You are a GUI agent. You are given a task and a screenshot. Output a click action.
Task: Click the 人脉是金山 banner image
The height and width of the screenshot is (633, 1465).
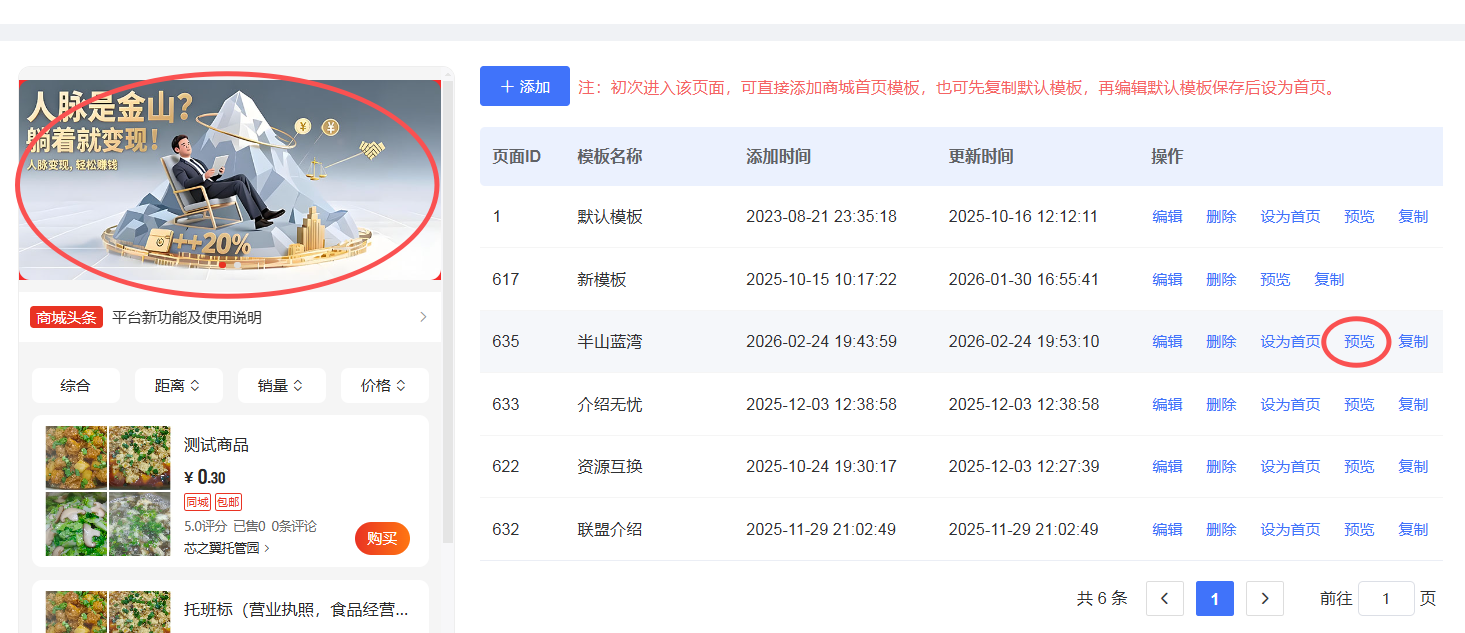tap(230, 180)
